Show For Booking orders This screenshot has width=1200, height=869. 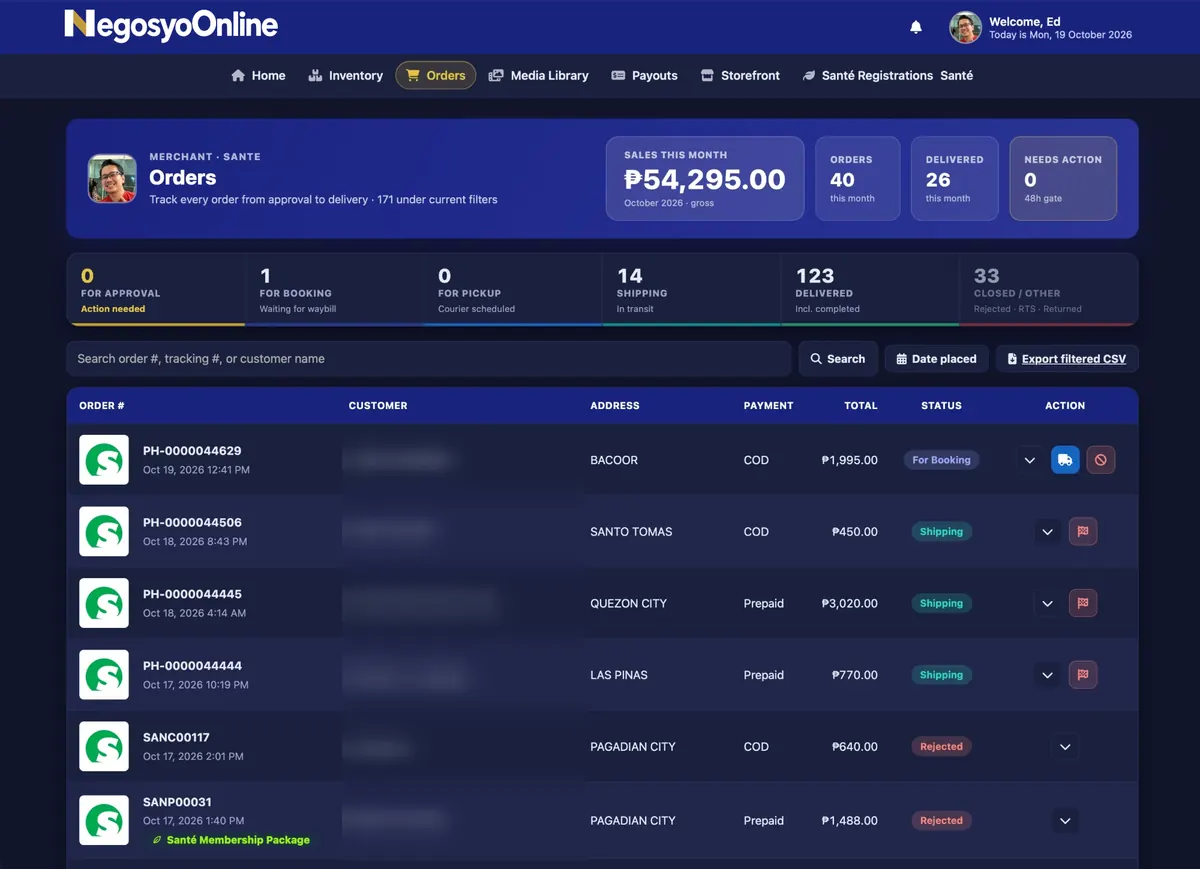click(334, 289)
